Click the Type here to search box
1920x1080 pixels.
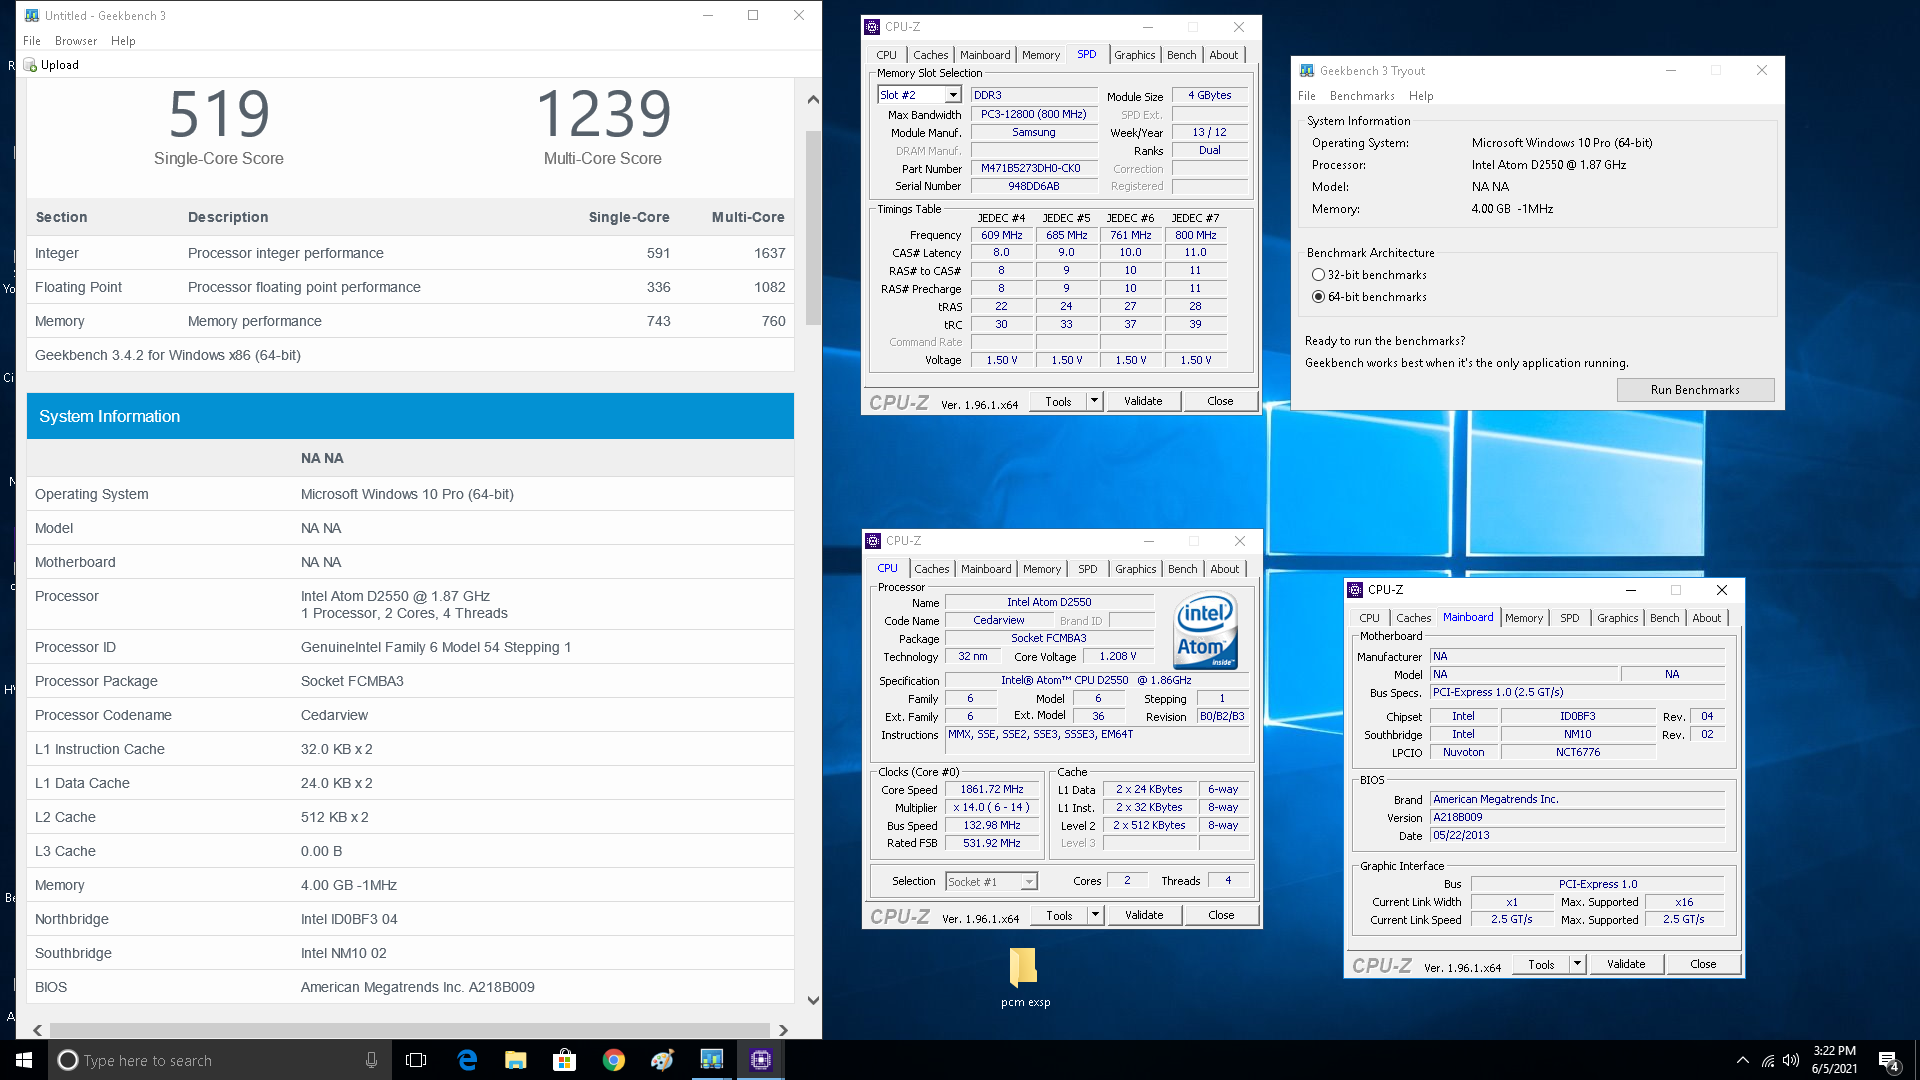coord(220,1060)
